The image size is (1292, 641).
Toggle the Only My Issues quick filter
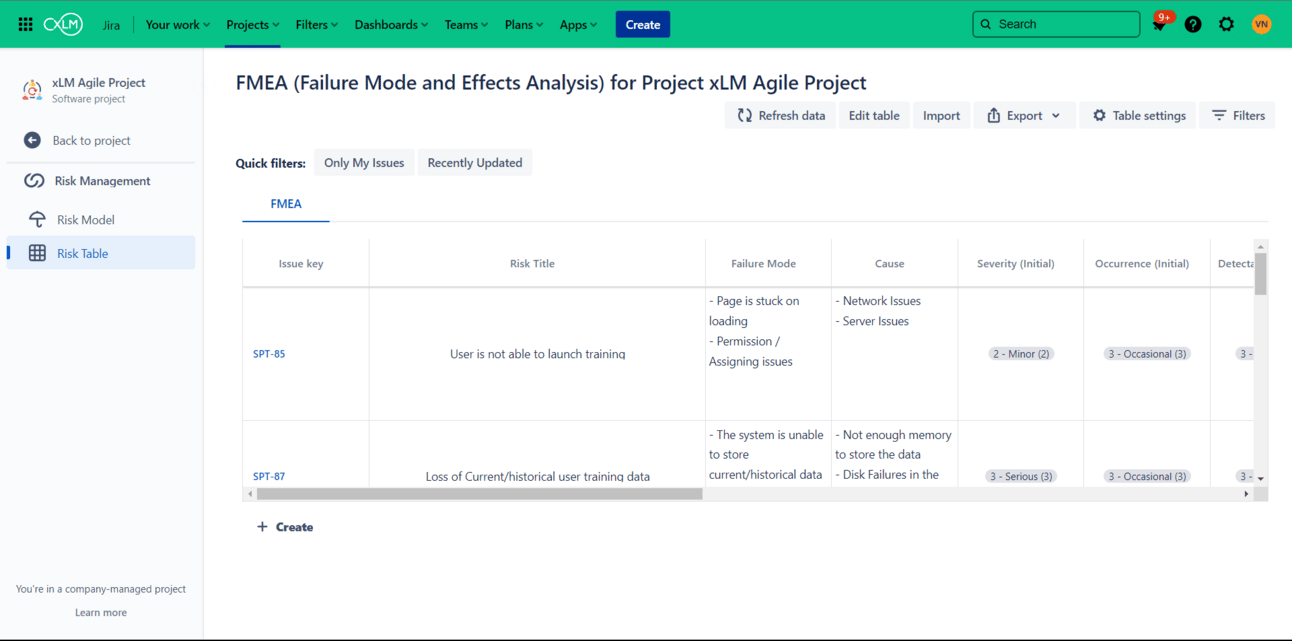click(364, 163)
